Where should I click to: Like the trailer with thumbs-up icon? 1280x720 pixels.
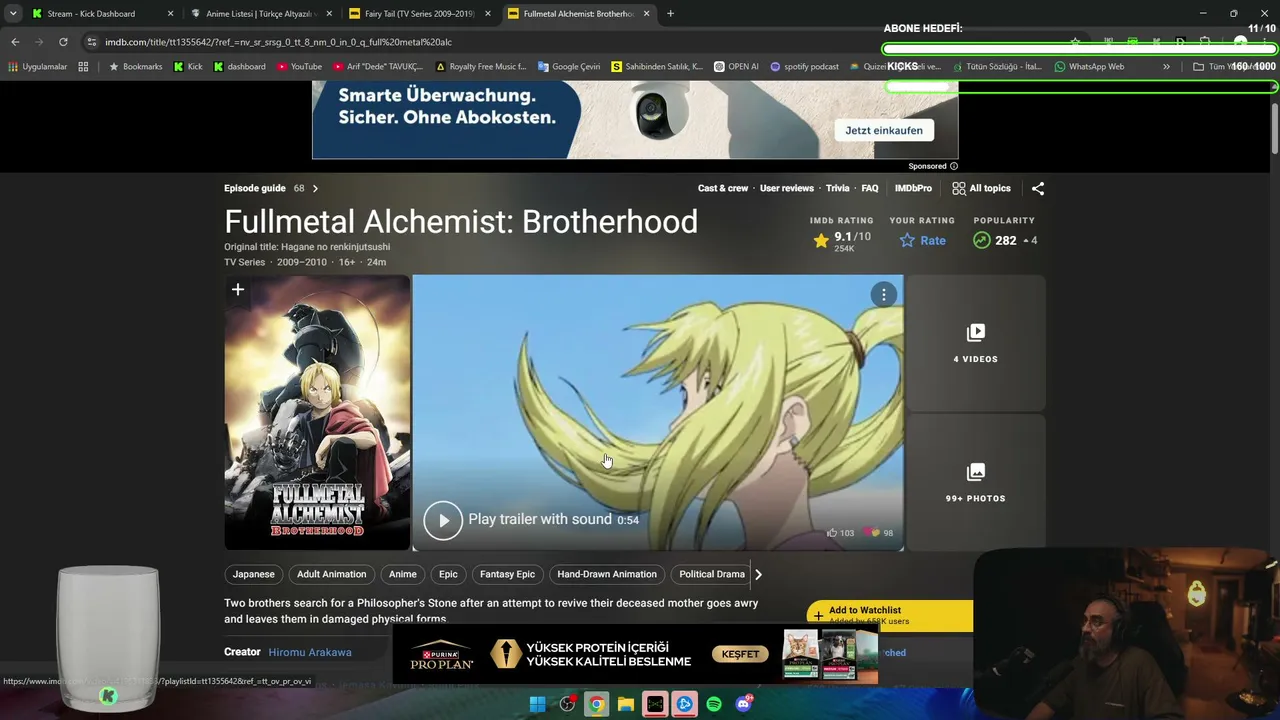click(x=832, y=533)
